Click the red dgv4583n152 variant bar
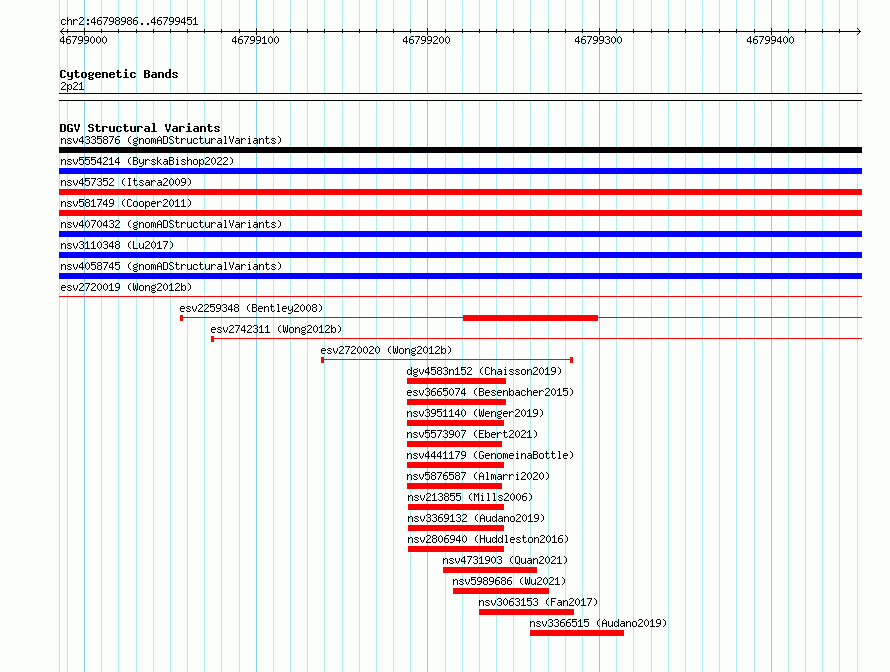 coord(456,381)
